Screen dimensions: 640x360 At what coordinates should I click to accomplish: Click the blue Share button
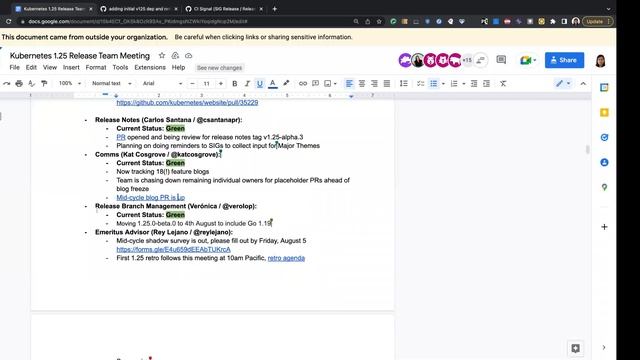(x=564, y=60)
